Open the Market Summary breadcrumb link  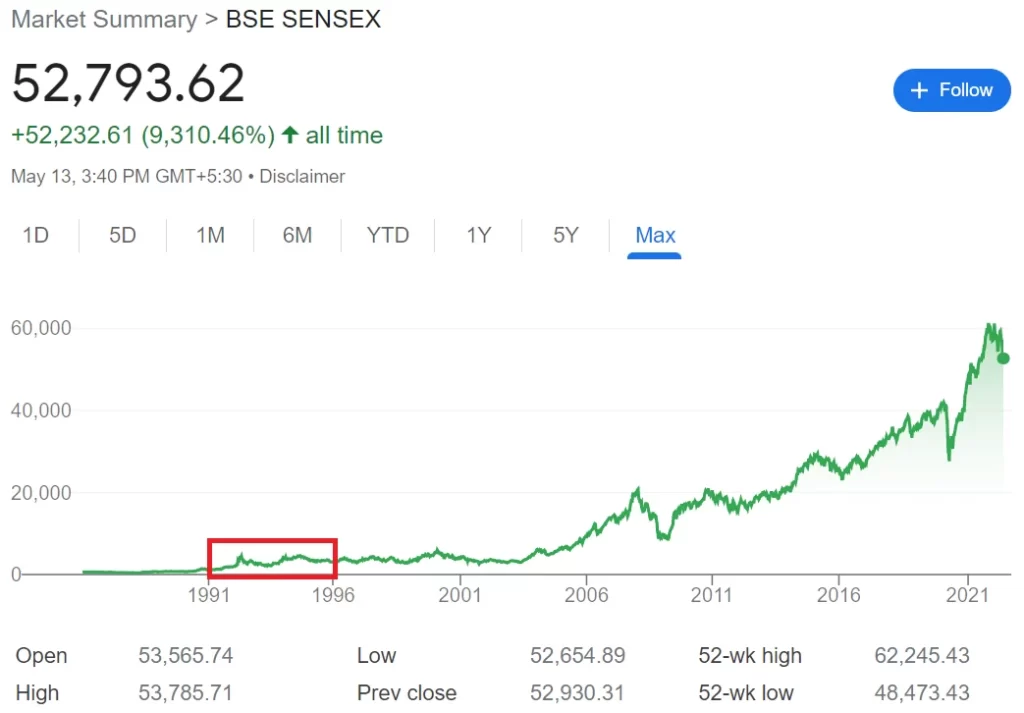tap(104, 19)
